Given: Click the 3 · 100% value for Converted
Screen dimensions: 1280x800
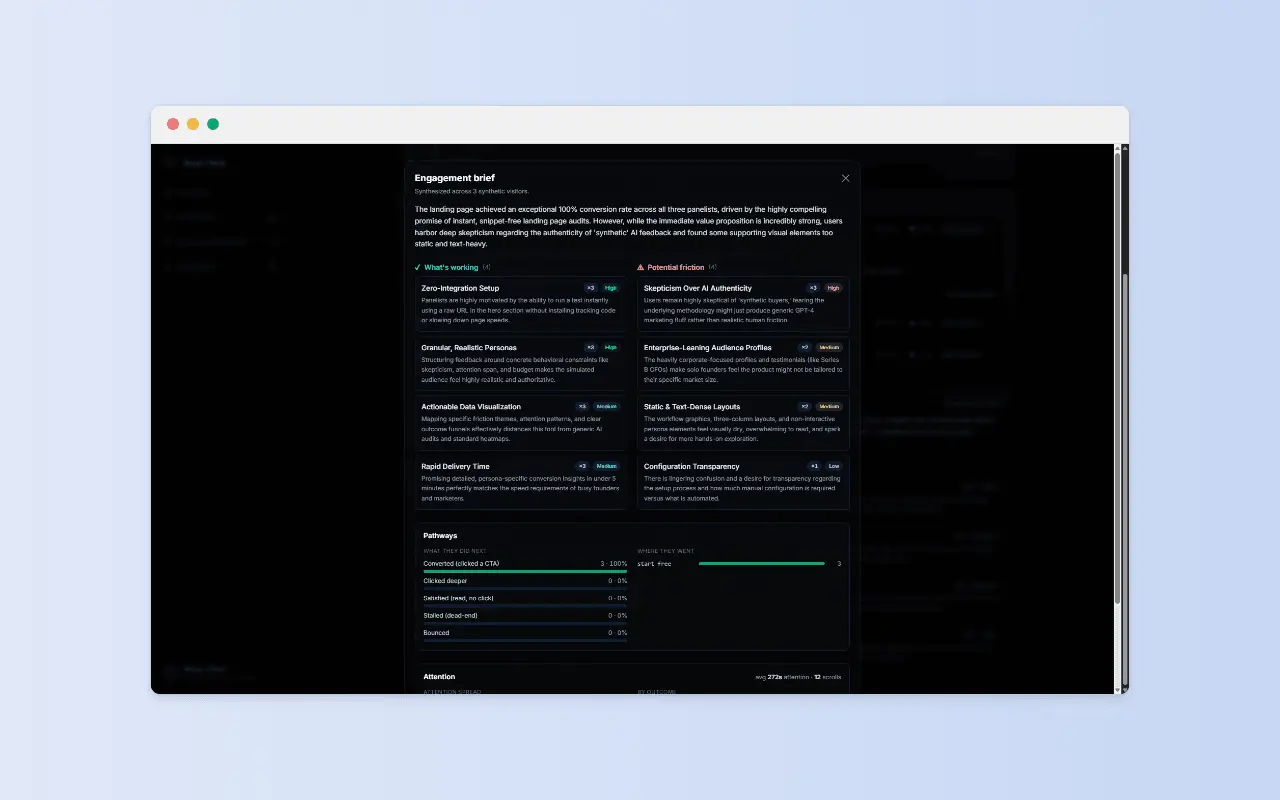Looking at the screenshot, I should click(613, 564).
